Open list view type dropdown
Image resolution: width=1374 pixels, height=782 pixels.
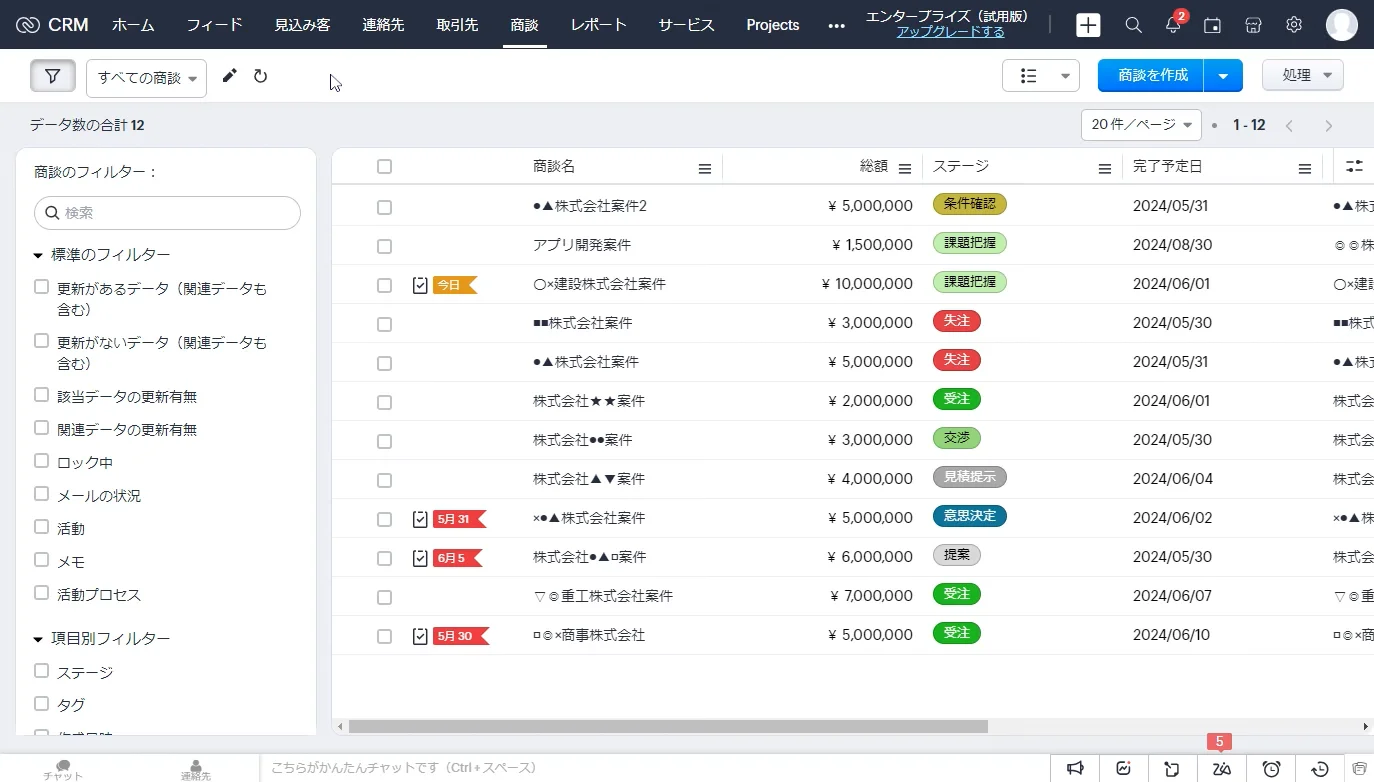click(x=1041, y=76)
